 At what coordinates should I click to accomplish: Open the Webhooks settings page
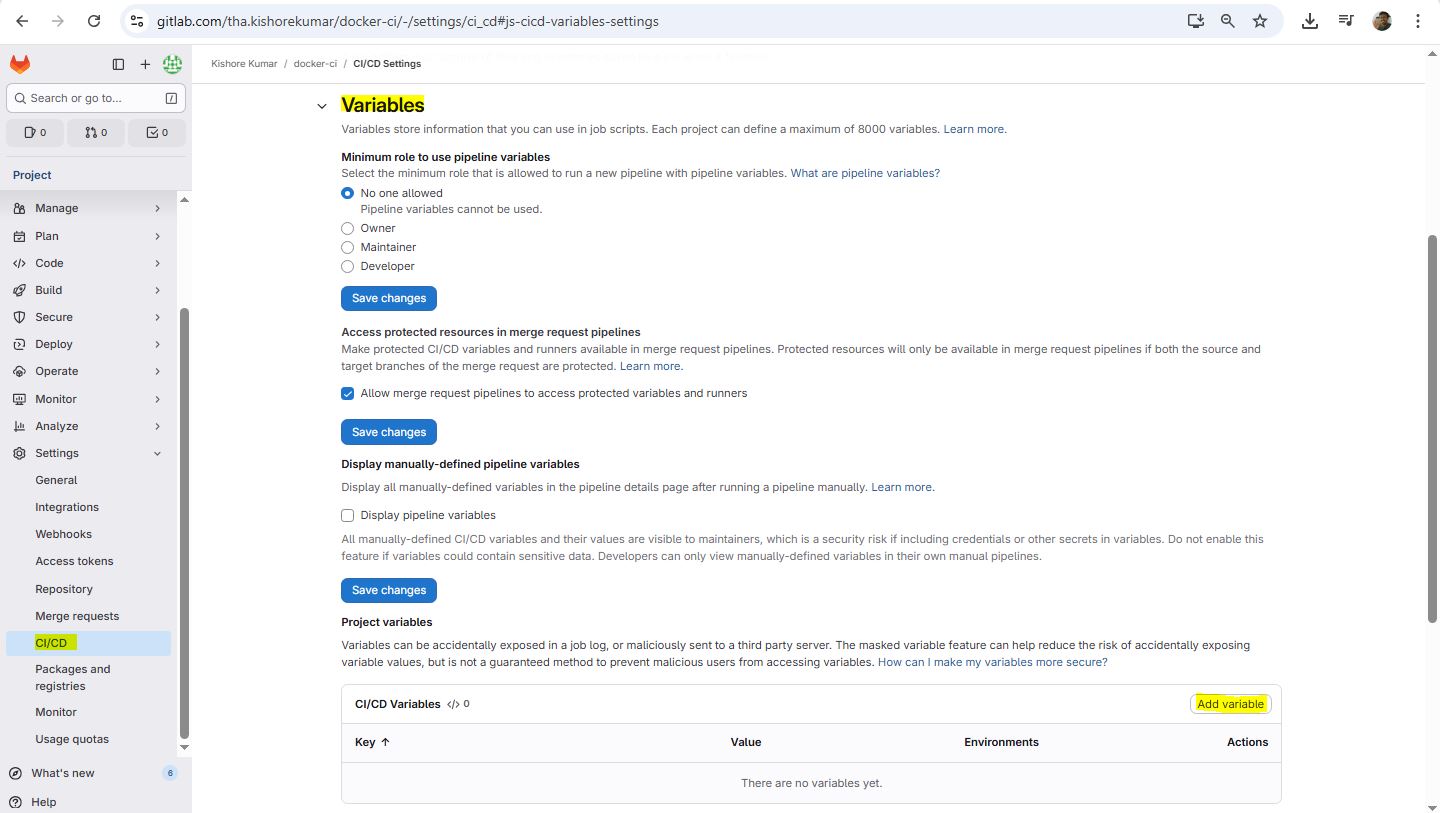click(x=63, y=534)
